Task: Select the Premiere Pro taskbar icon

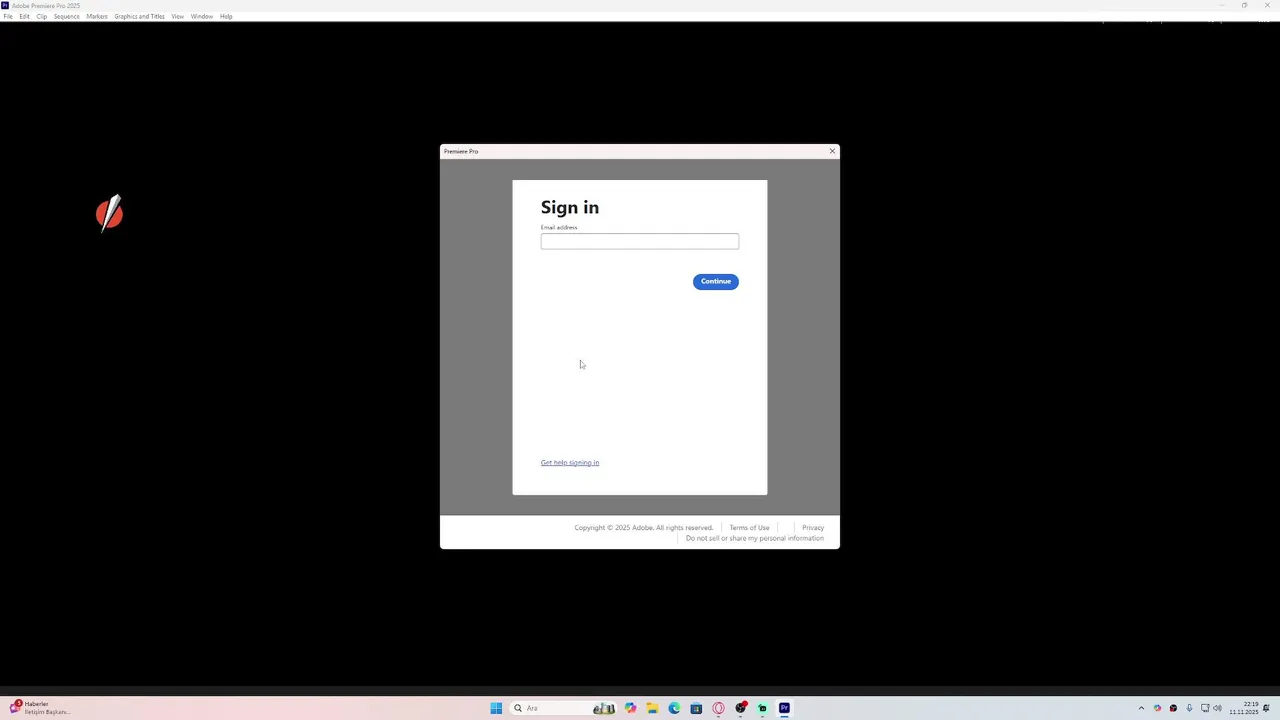Action: tap(784, 708)
